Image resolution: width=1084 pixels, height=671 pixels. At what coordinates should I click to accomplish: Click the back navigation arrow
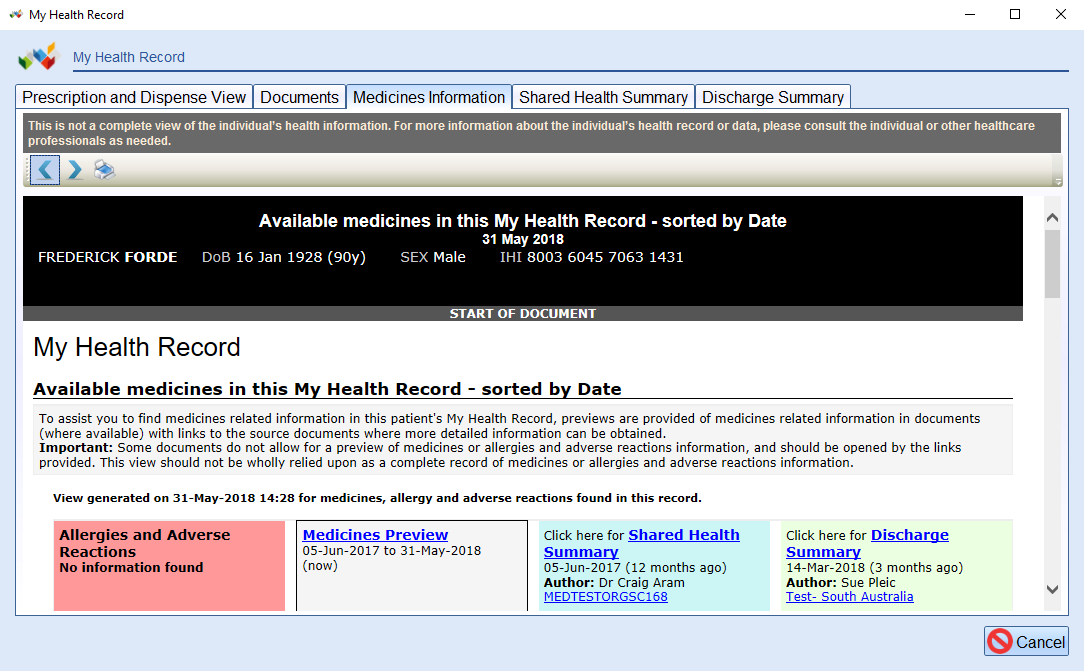click(44, 170)
